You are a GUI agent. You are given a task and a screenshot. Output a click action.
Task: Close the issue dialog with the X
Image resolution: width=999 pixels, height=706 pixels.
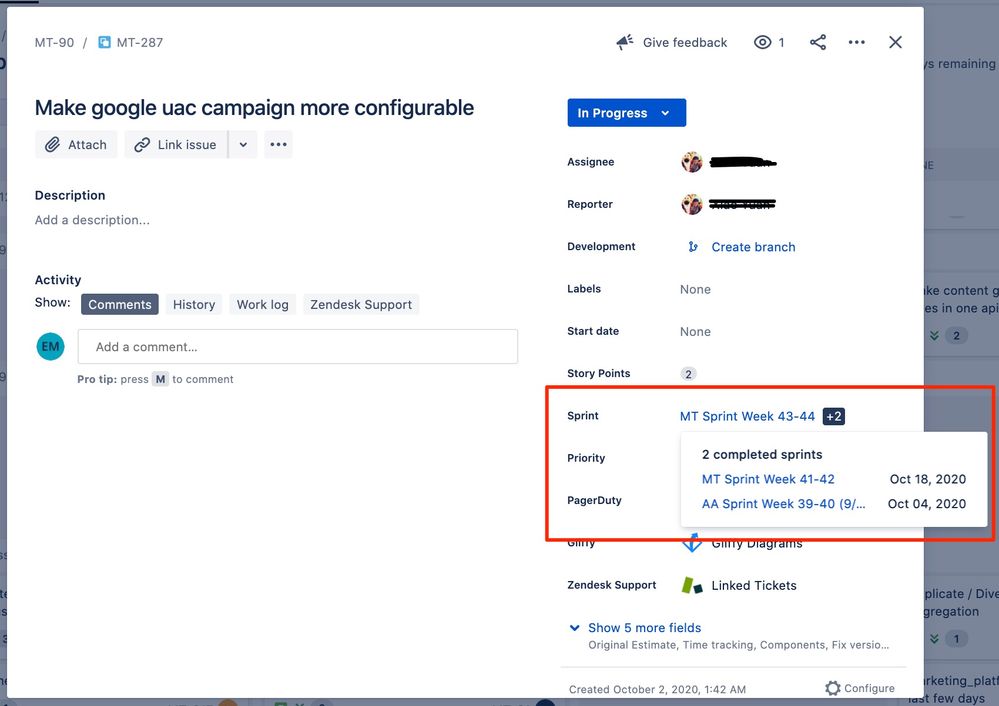(895, 42)
